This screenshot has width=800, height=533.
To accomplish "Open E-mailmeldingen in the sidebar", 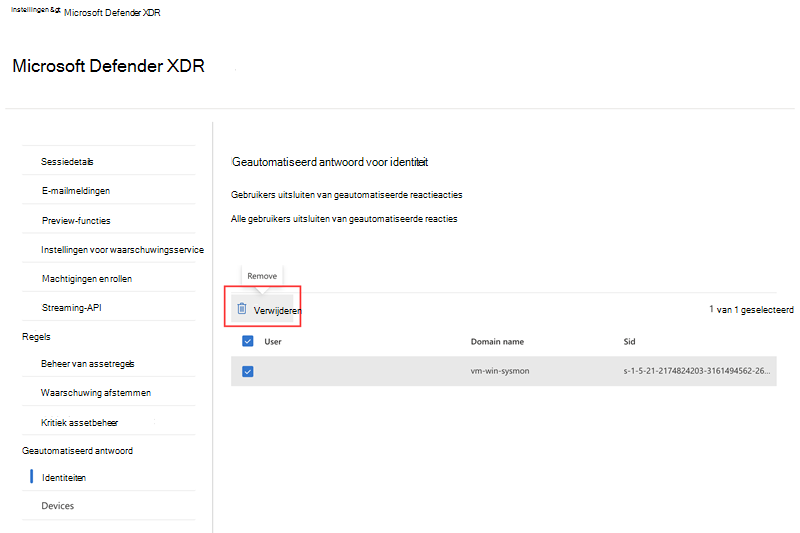I will [x=76, y=191].
